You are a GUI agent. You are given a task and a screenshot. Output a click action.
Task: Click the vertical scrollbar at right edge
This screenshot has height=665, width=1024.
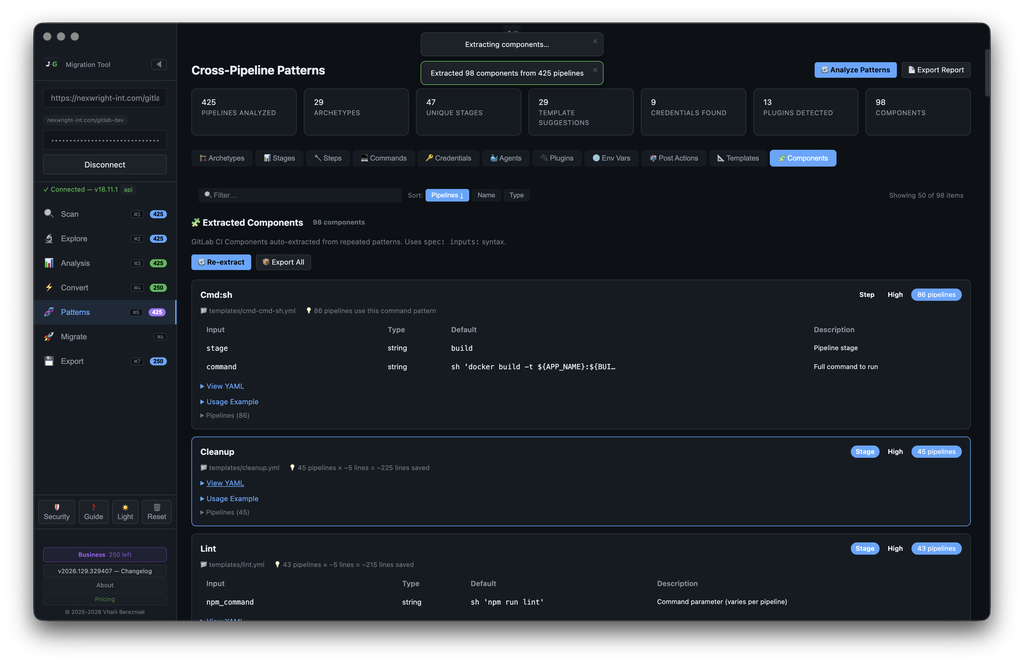[987, 72]
